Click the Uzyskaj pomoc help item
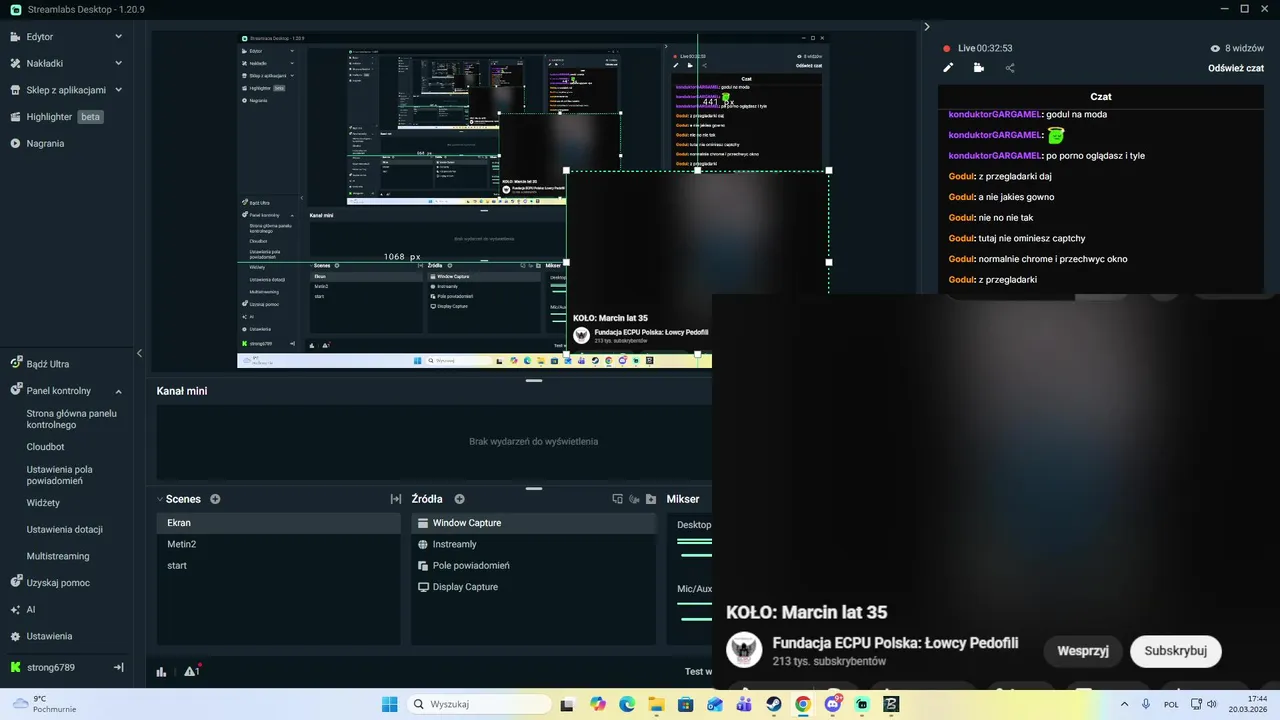 [x=58, y=582]
